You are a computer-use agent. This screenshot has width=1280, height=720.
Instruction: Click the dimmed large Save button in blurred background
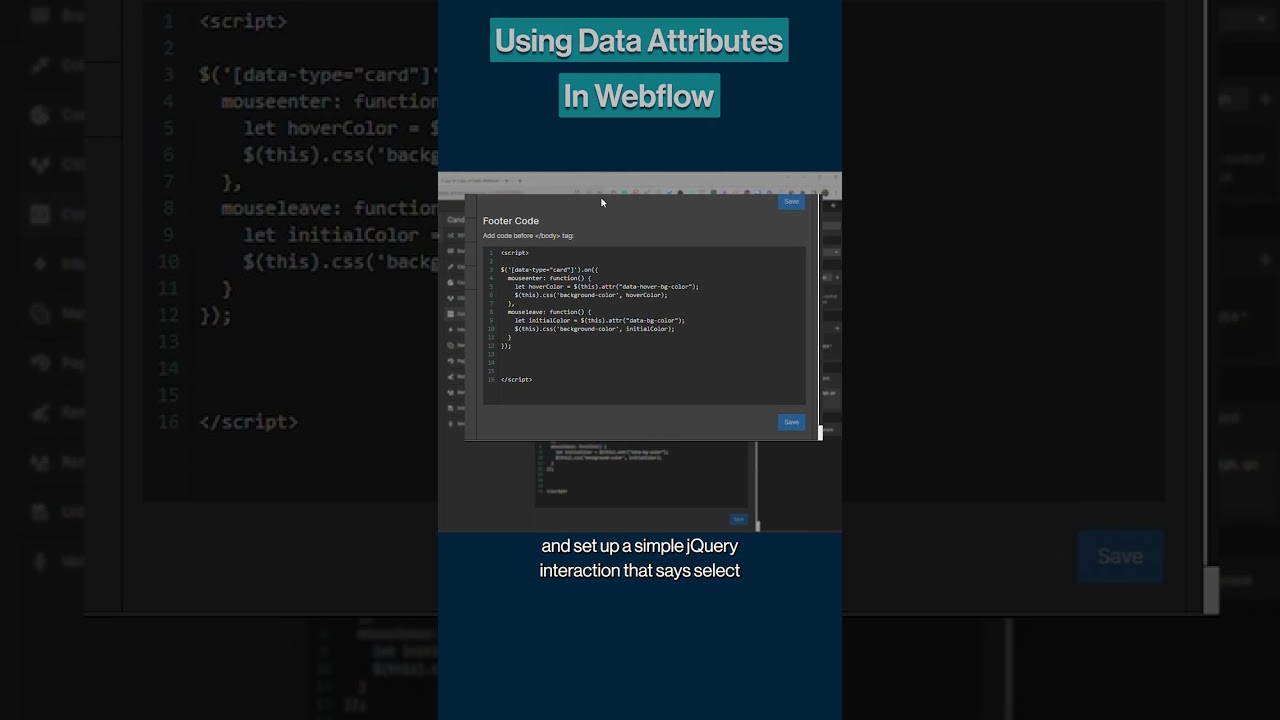coord(1120,556)
